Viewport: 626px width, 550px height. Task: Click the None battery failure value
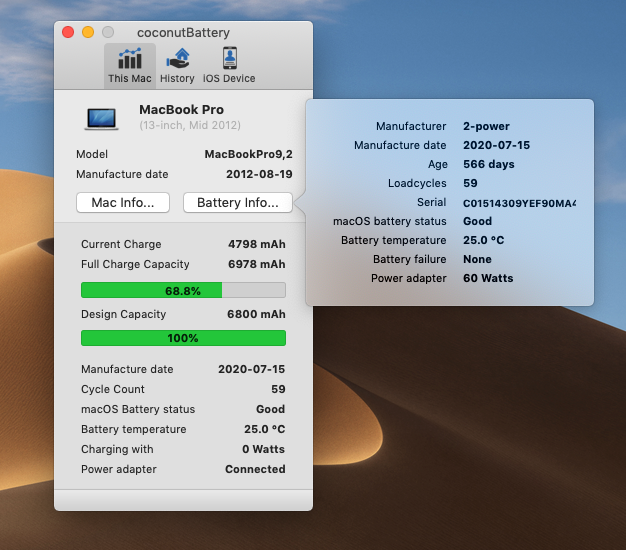click(x=477, y=259)
